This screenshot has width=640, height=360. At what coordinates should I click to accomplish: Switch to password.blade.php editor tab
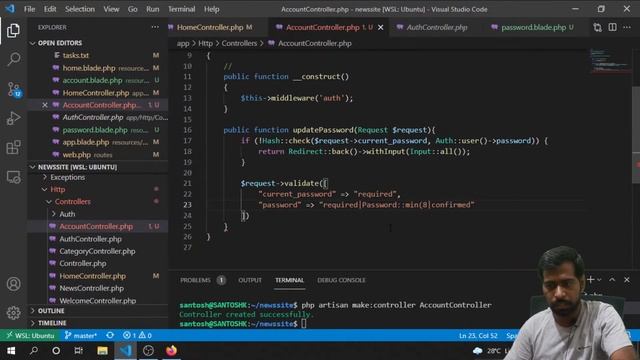pos(533,27)
